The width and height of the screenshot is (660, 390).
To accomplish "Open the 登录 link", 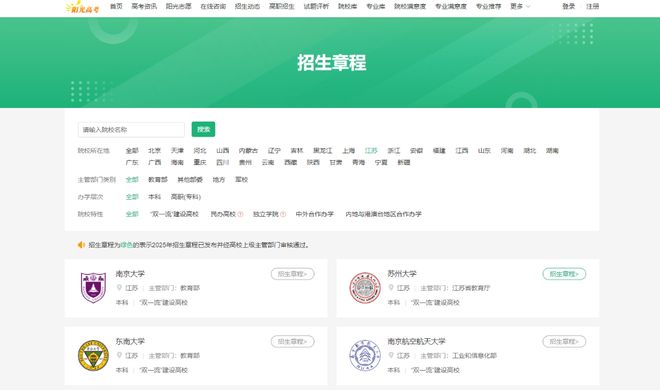I will [x=569, y=6].
